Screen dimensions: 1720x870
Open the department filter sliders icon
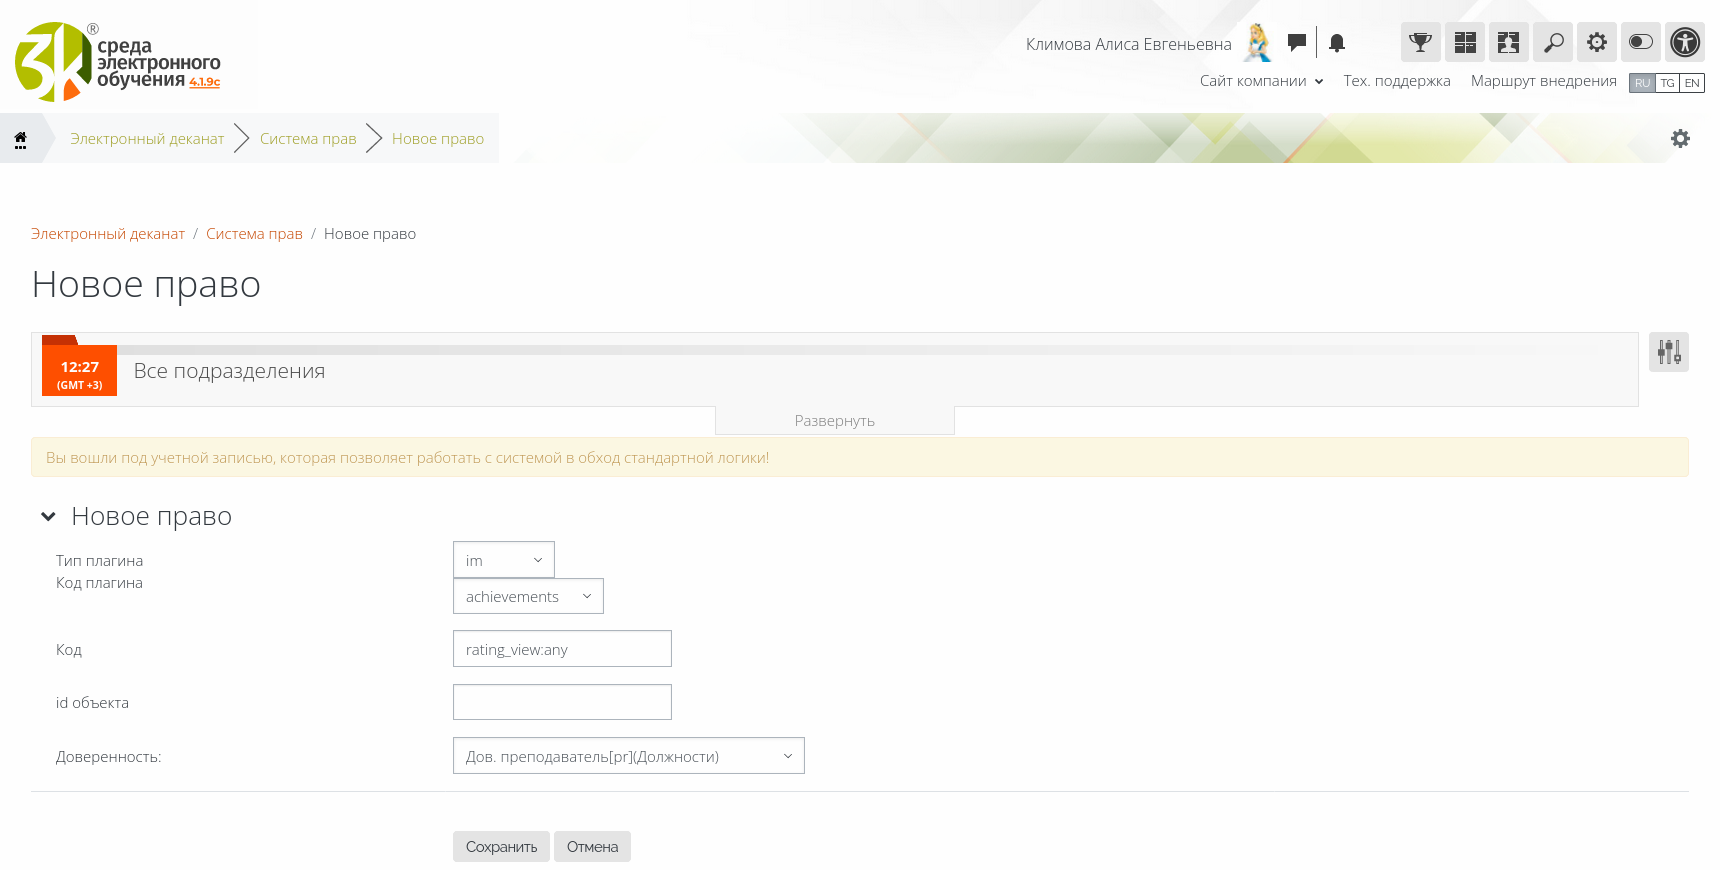pyautogui.click(x=1668, y=352)
